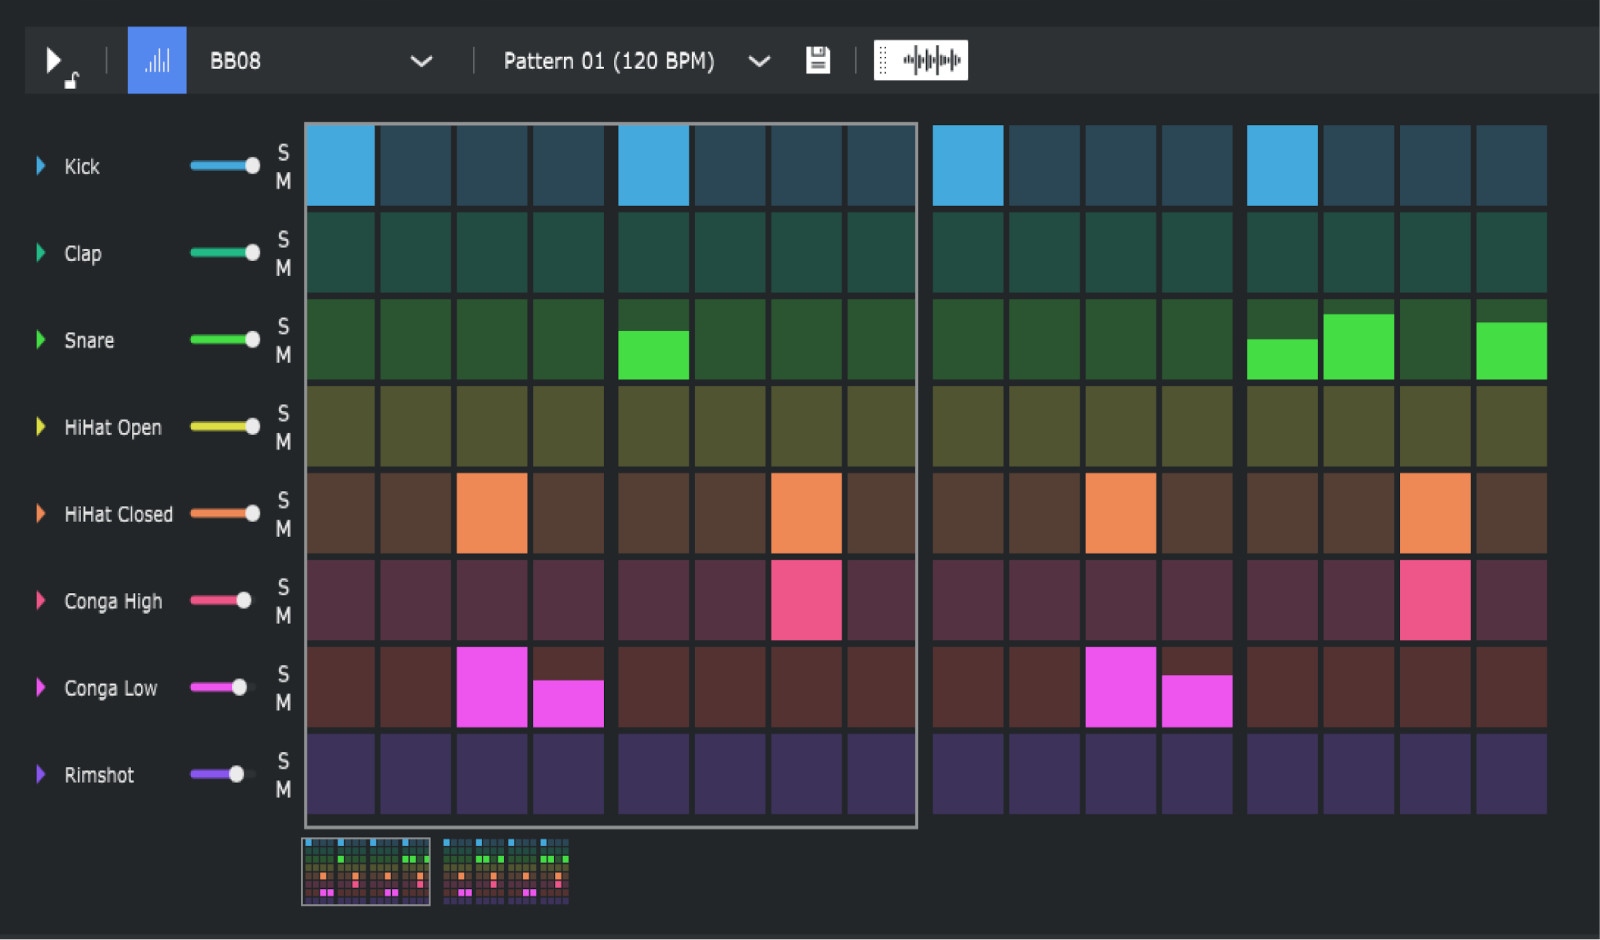This screenshot has height=940, width=1600.
Task: Save the pattern using the floppy disk icon
Action: pos(818,60)
